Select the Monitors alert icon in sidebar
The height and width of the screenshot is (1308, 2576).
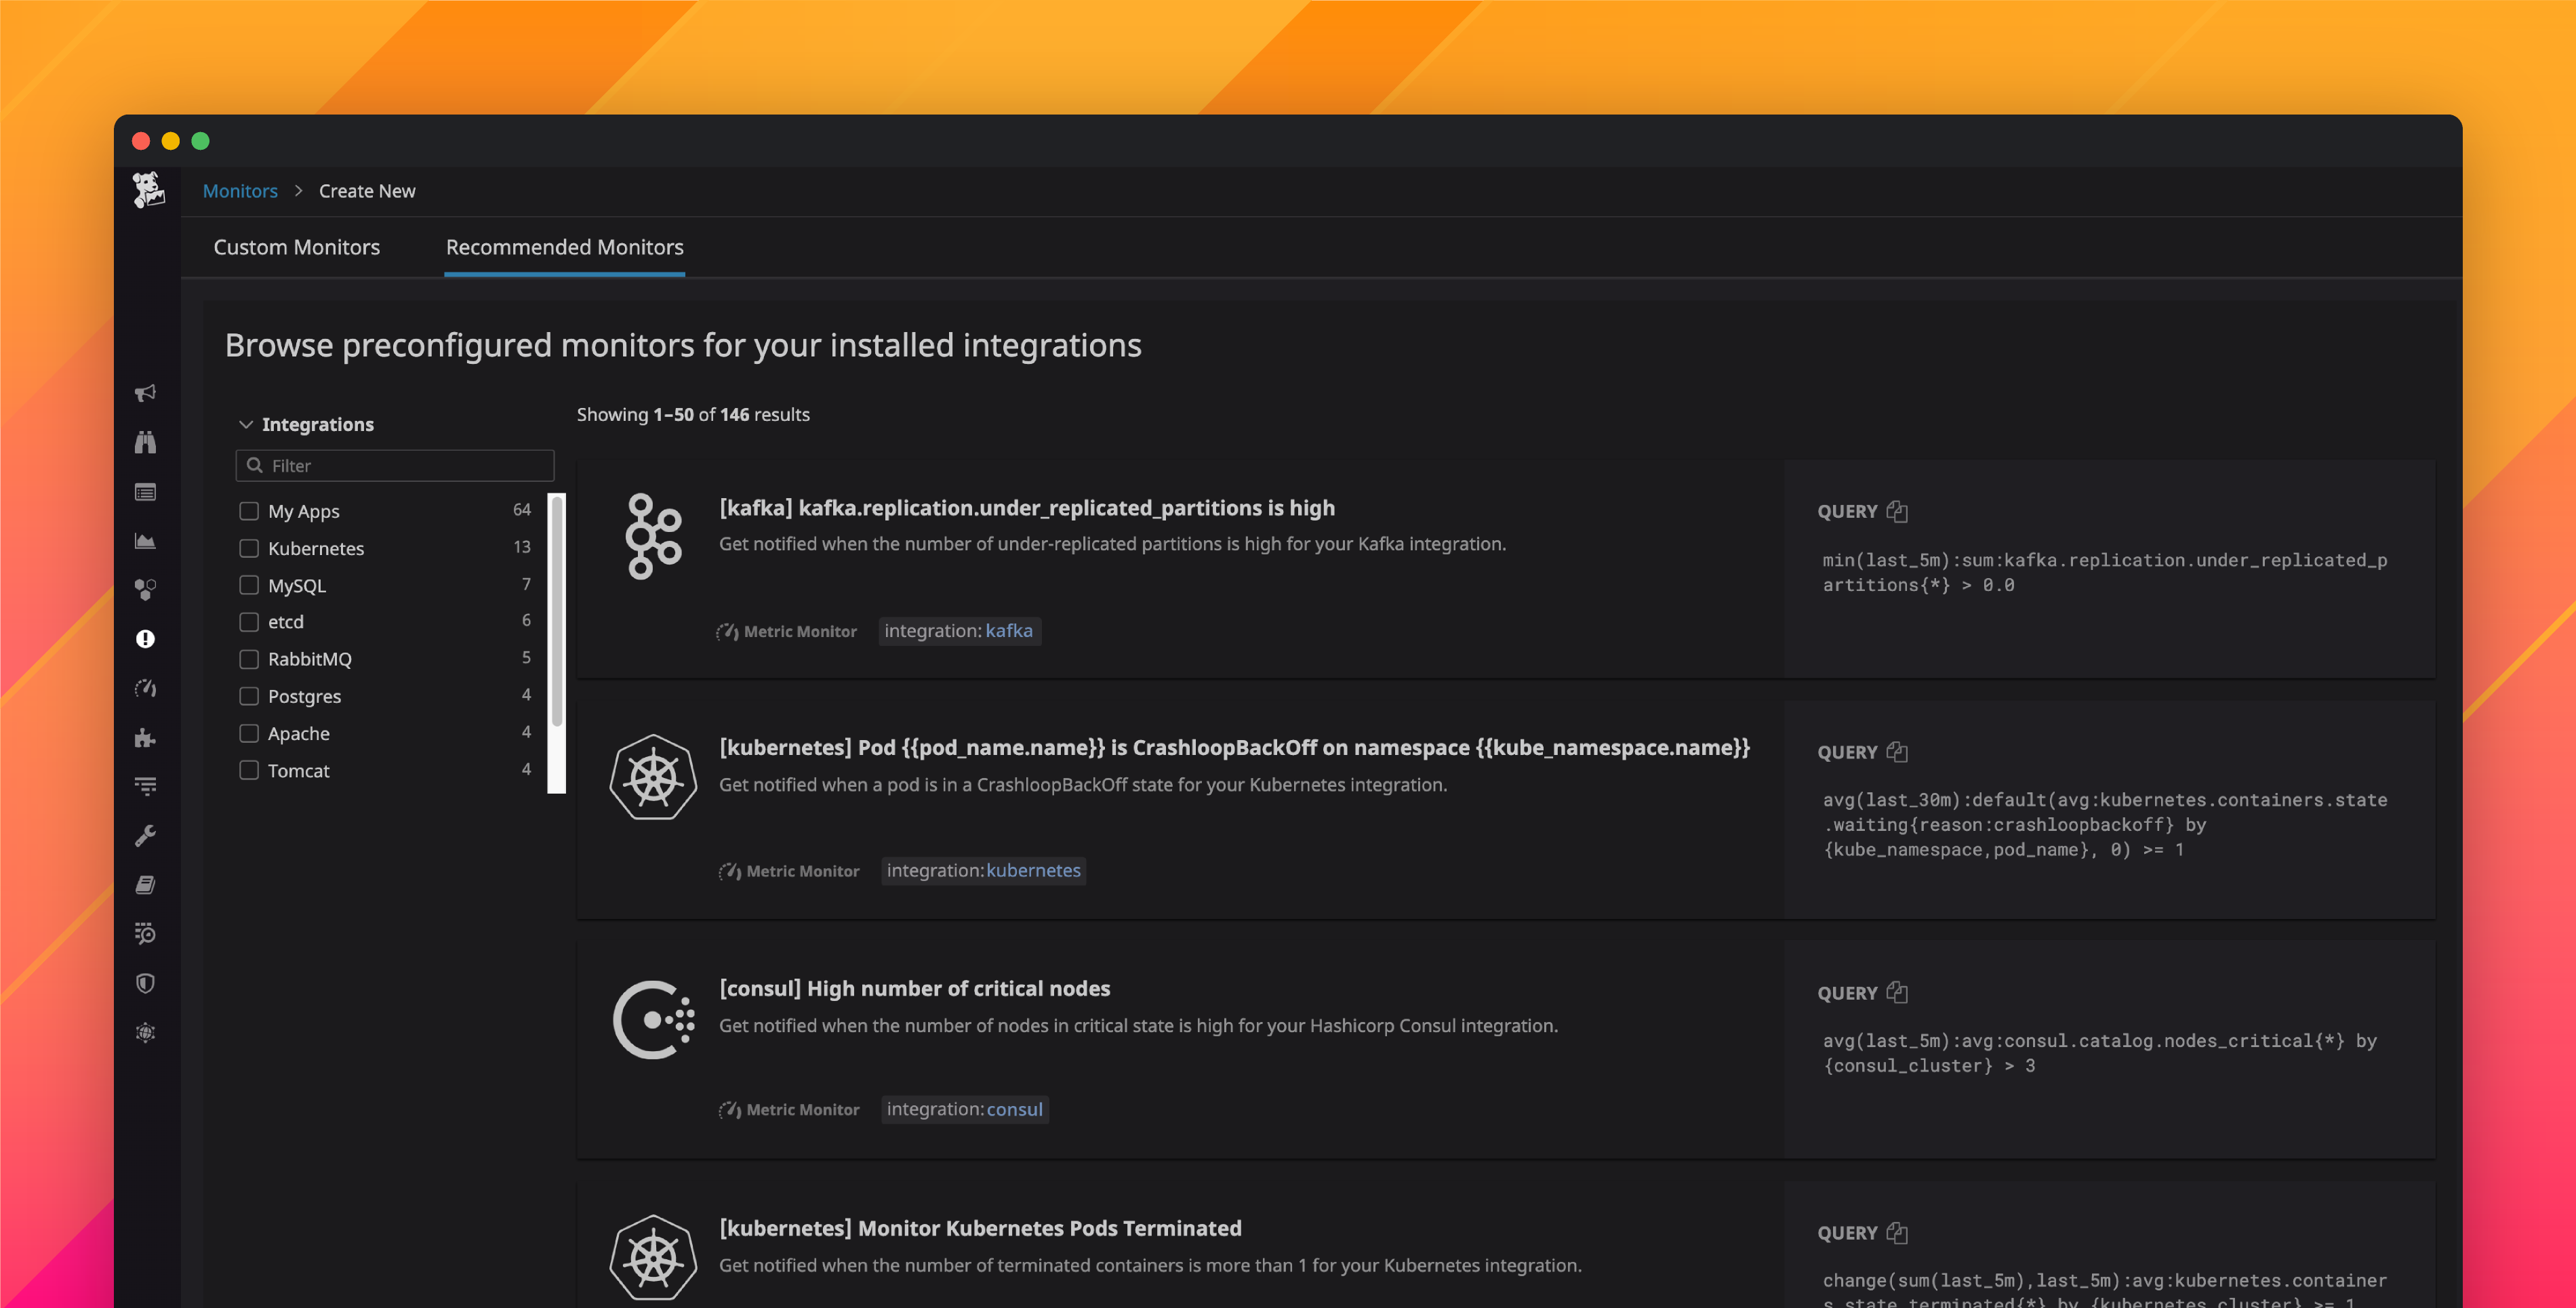tap(146, 639)
